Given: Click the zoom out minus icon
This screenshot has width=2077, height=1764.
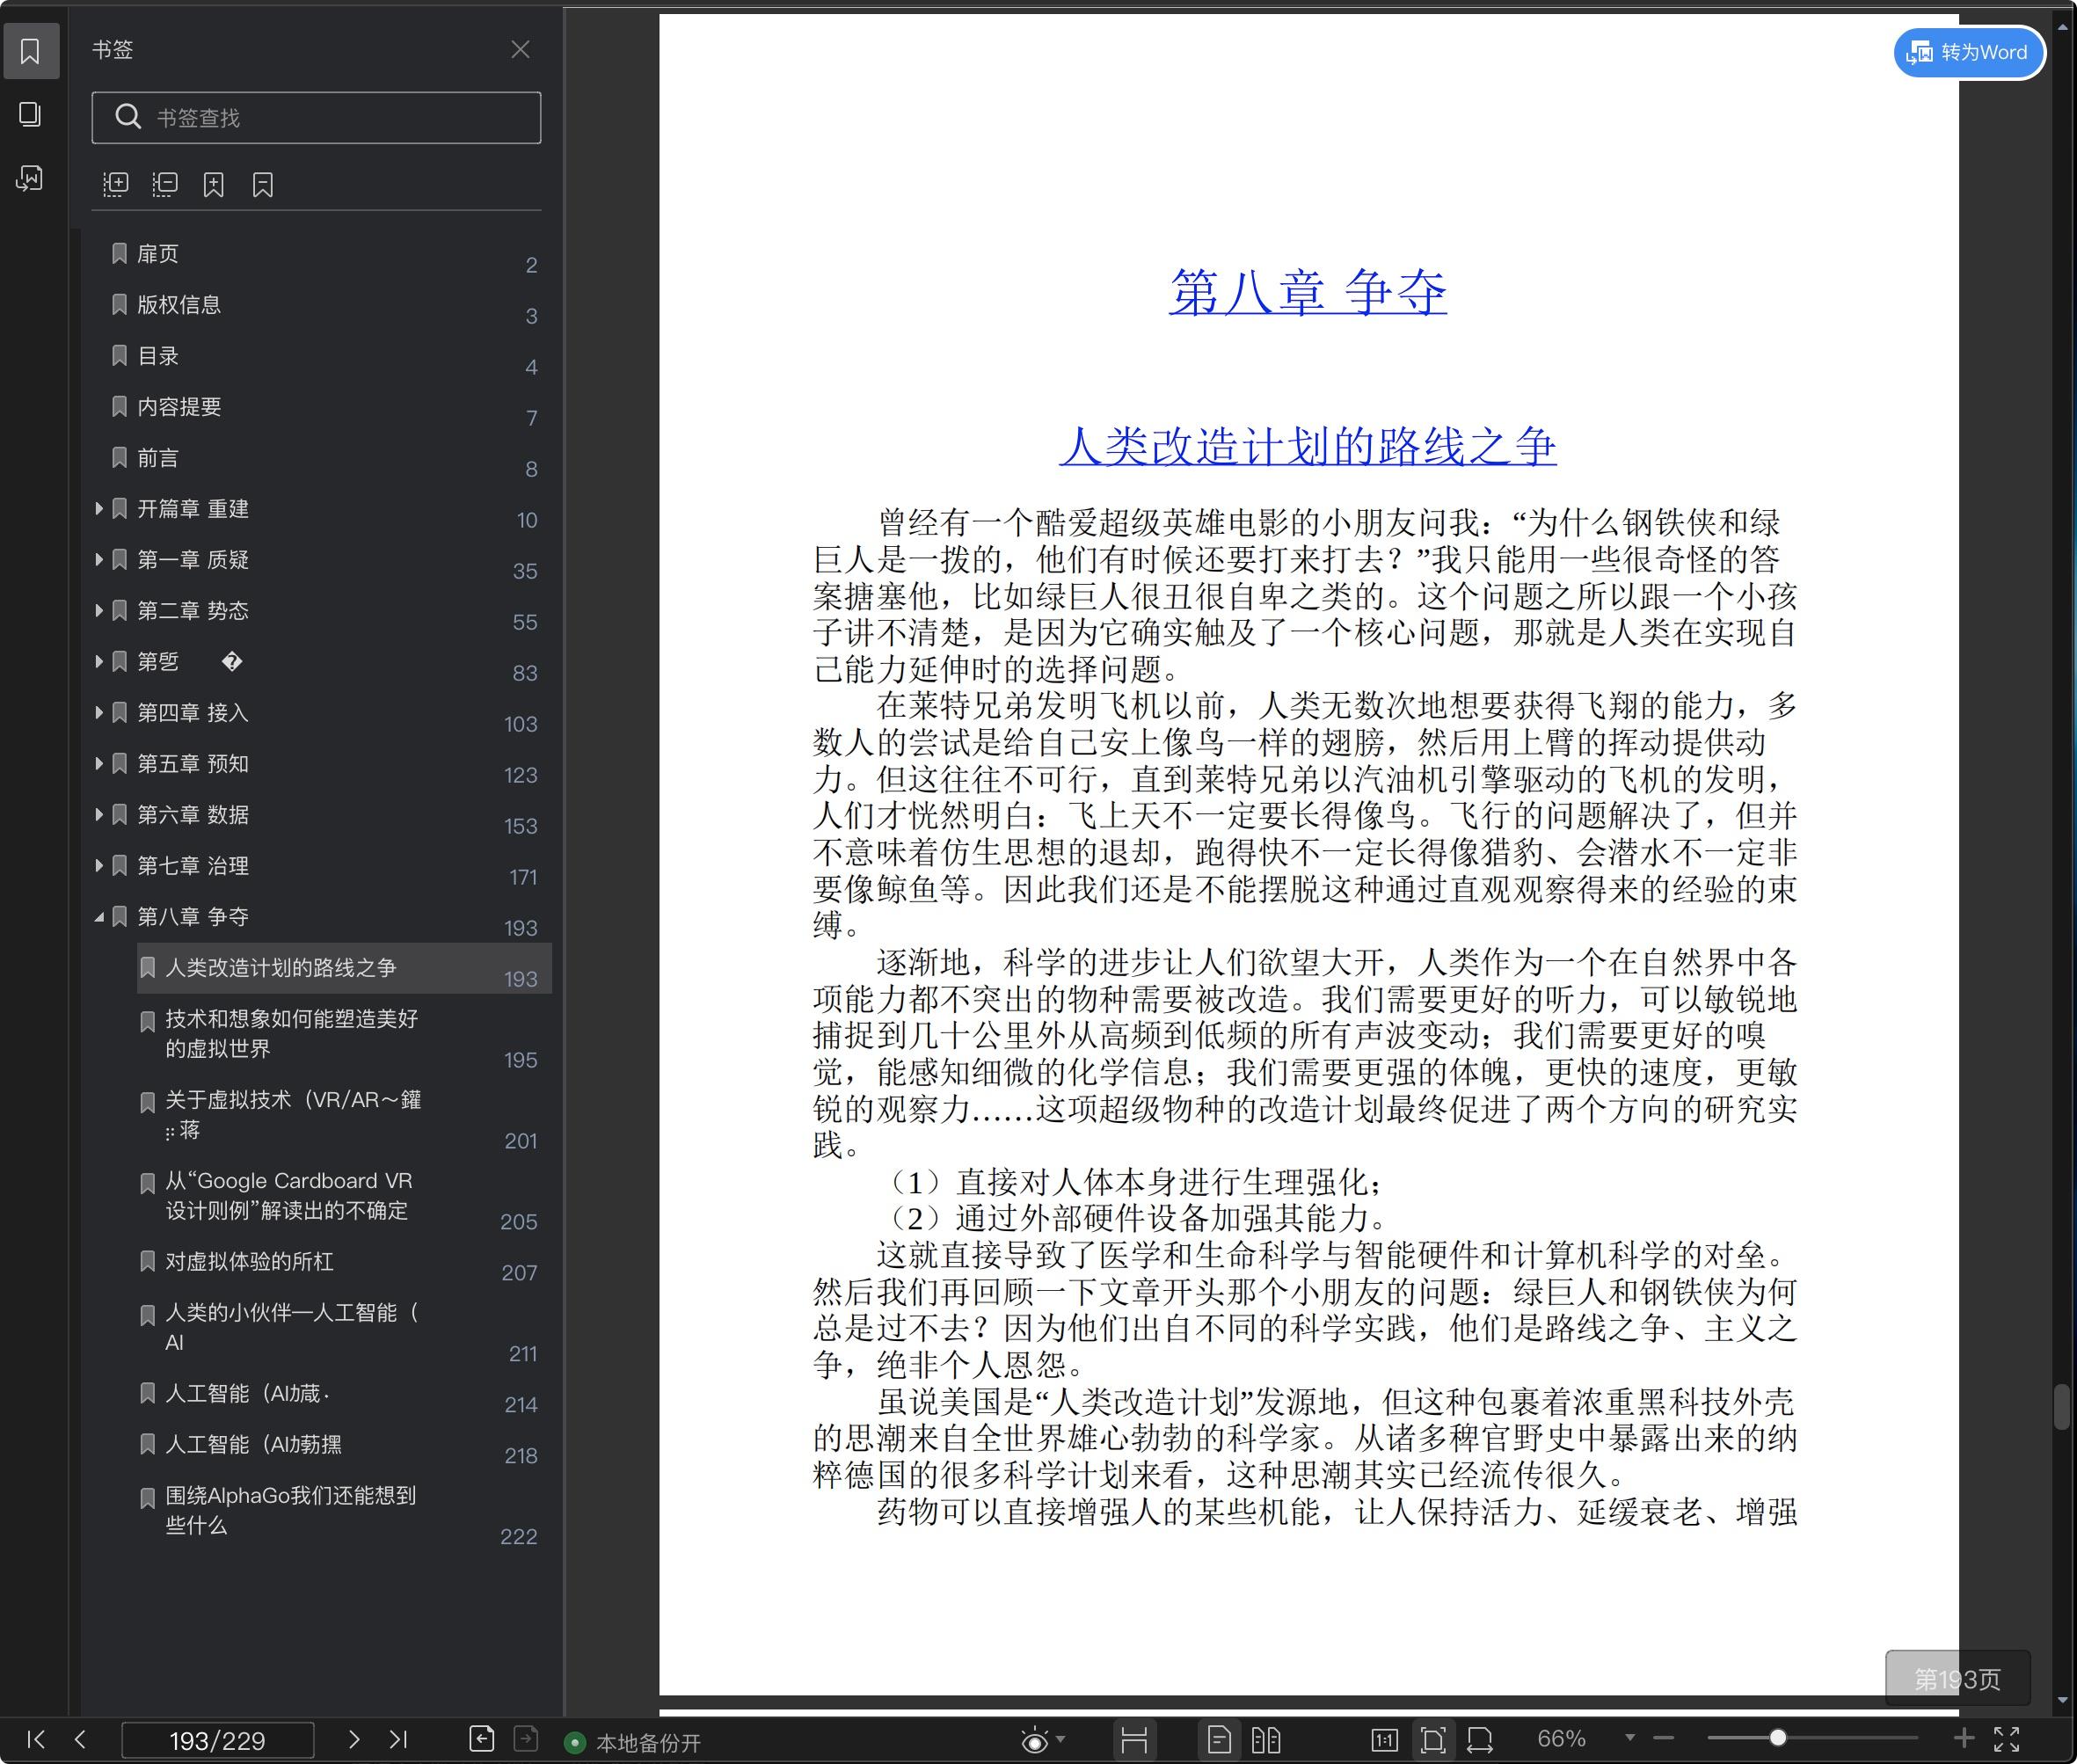Looking at the screenshot, I should (x=1664, y=1739).
